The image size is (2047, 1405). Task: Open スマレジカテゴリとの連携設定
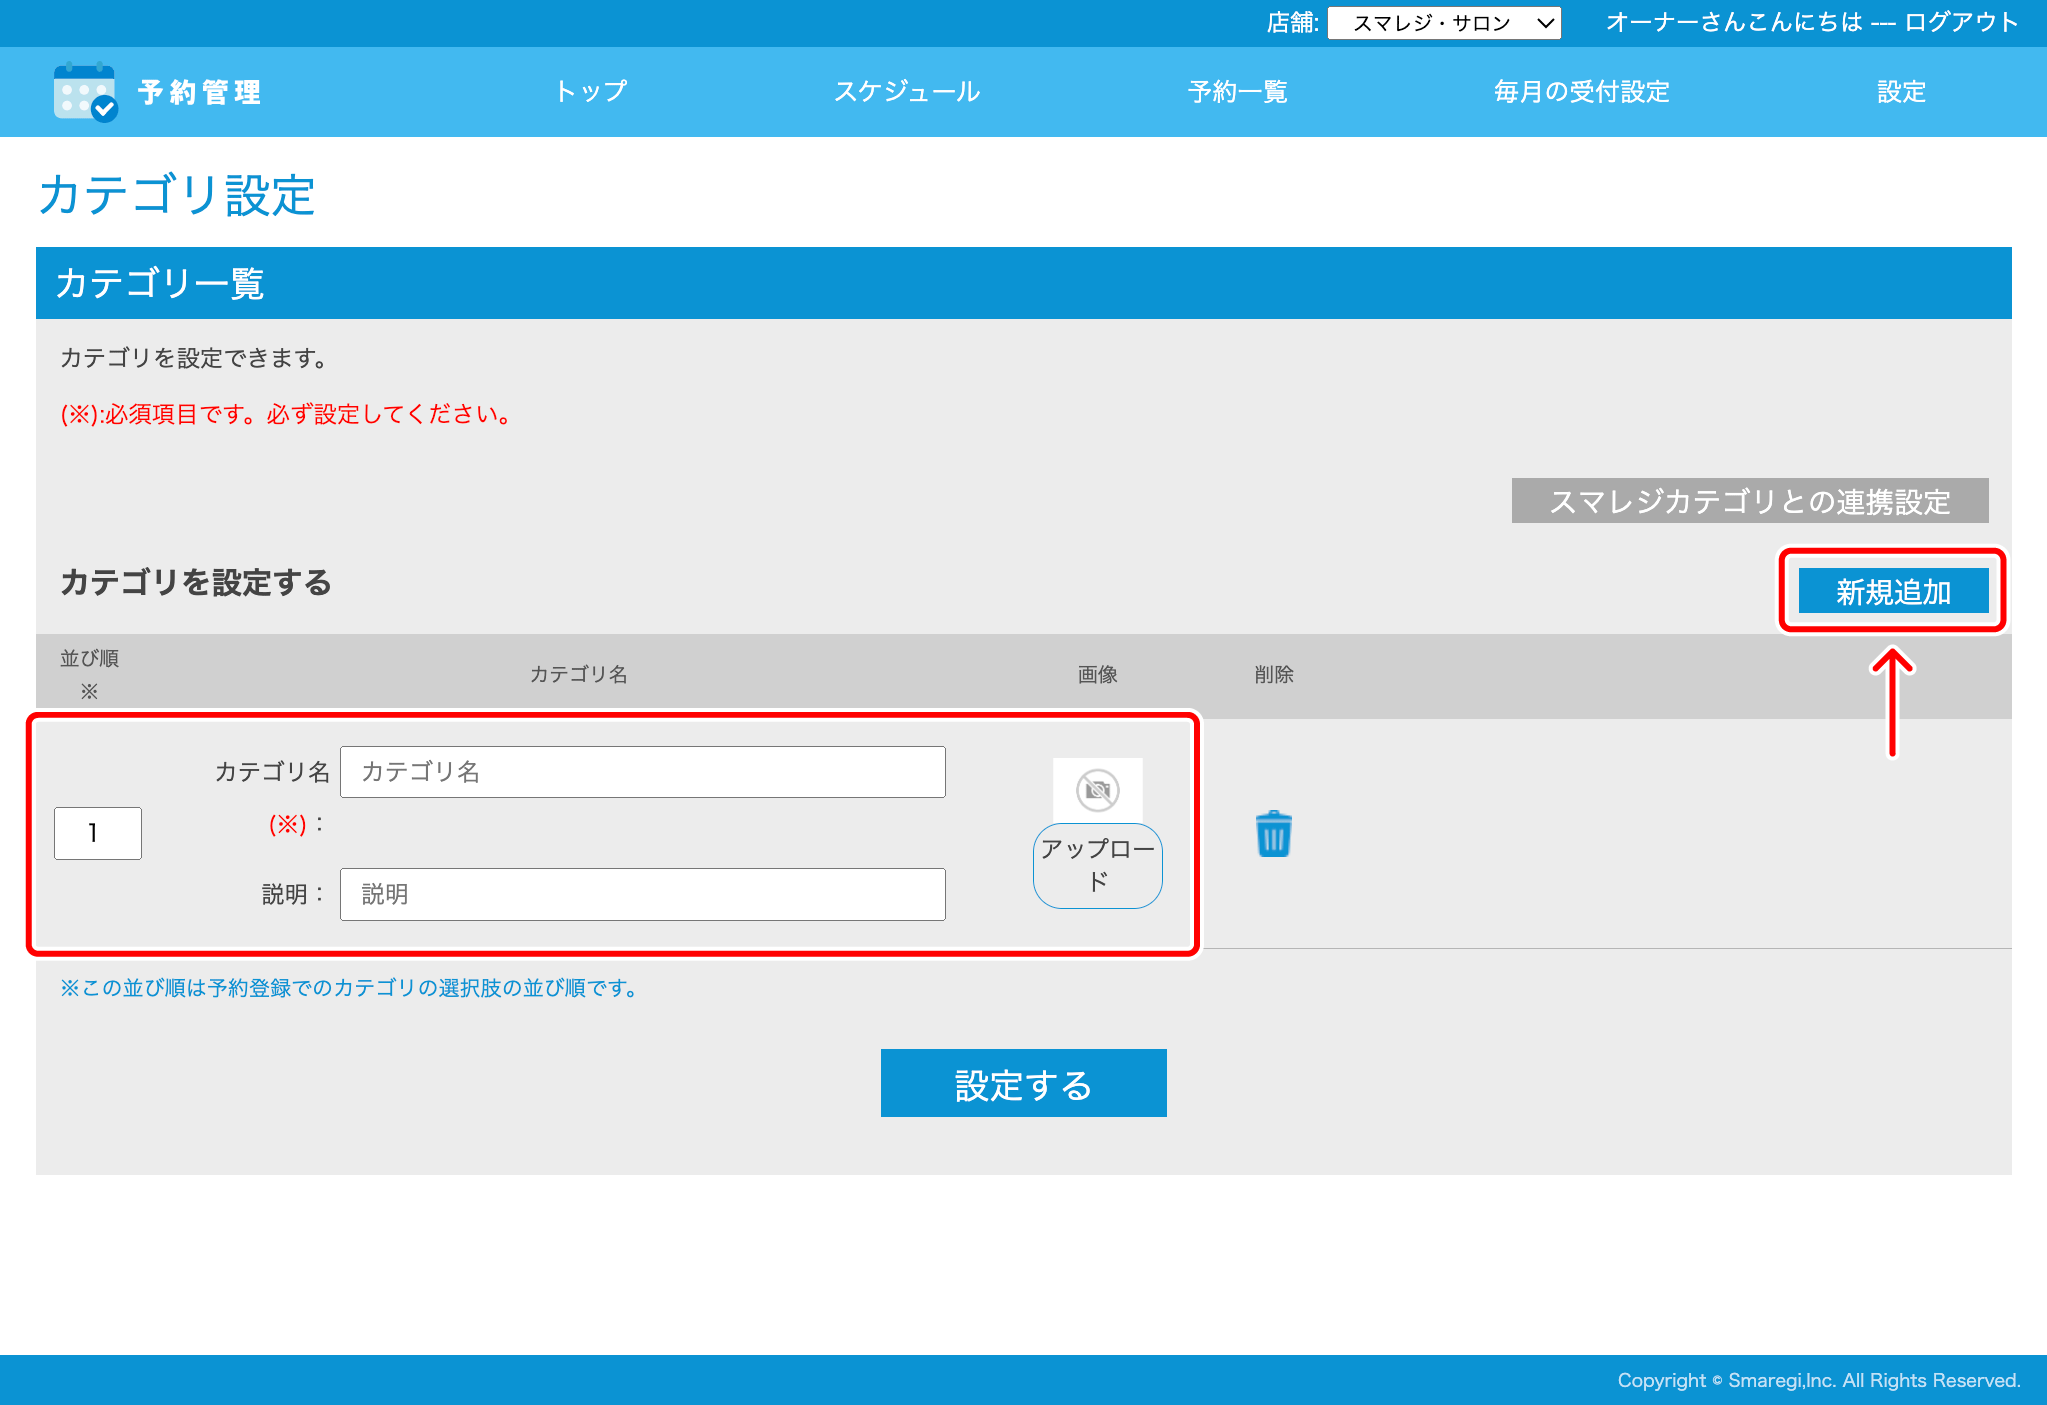[1749, 501]
